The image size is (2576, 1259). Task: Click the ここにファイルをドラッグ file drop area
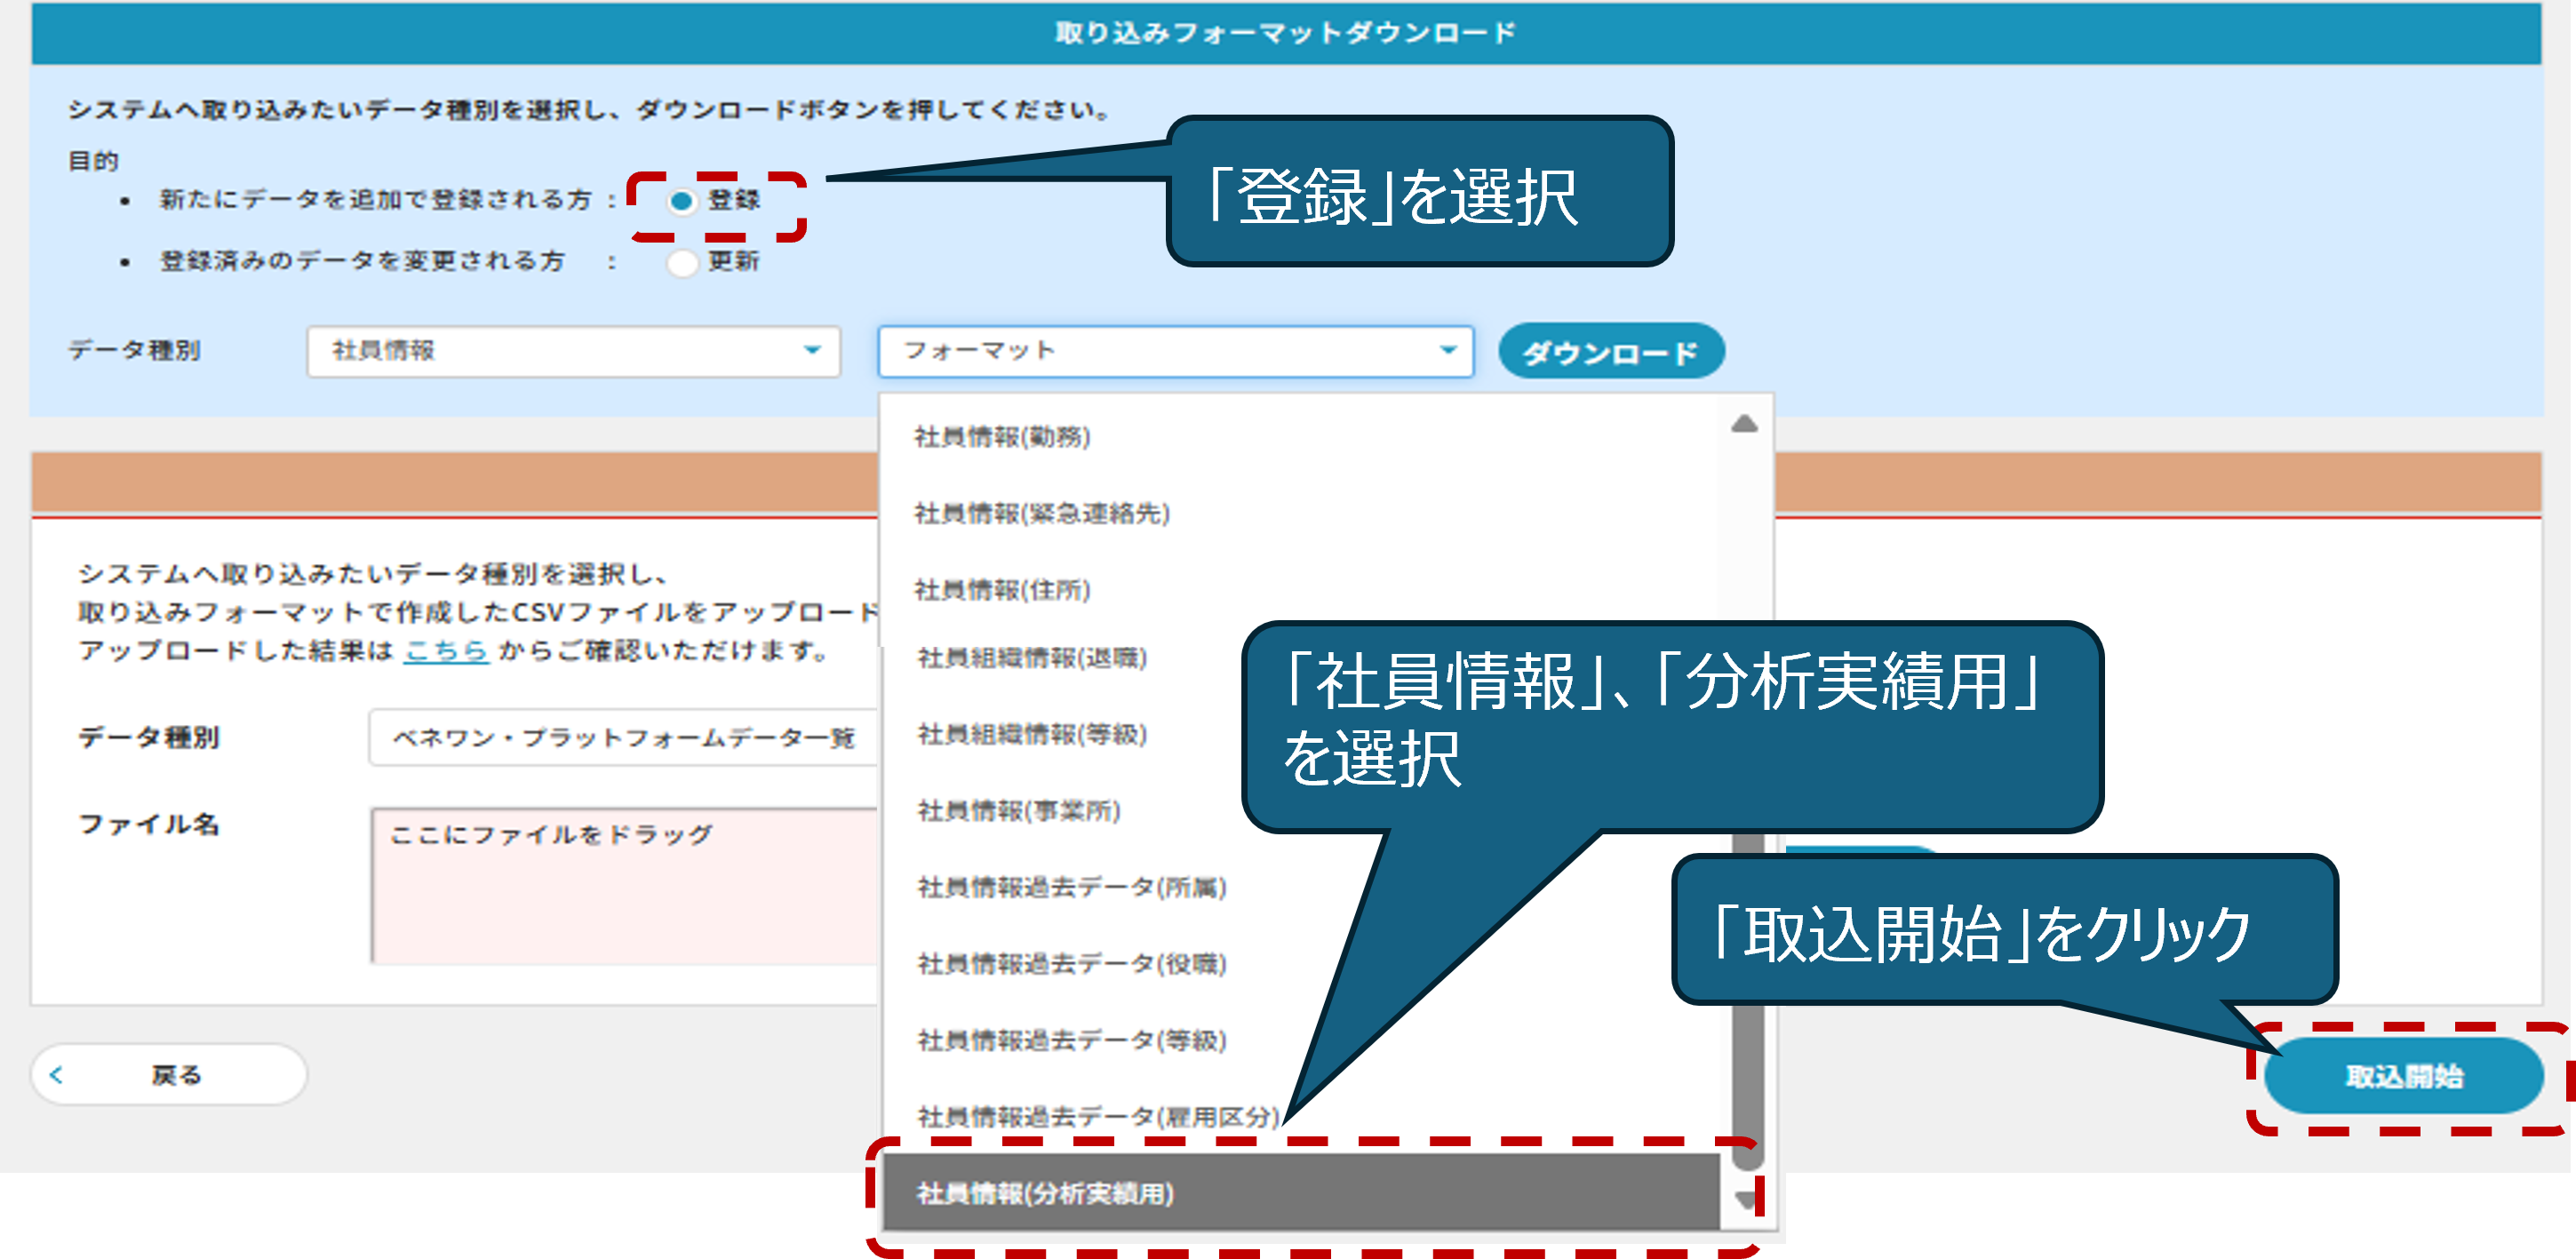pos(625,885)
